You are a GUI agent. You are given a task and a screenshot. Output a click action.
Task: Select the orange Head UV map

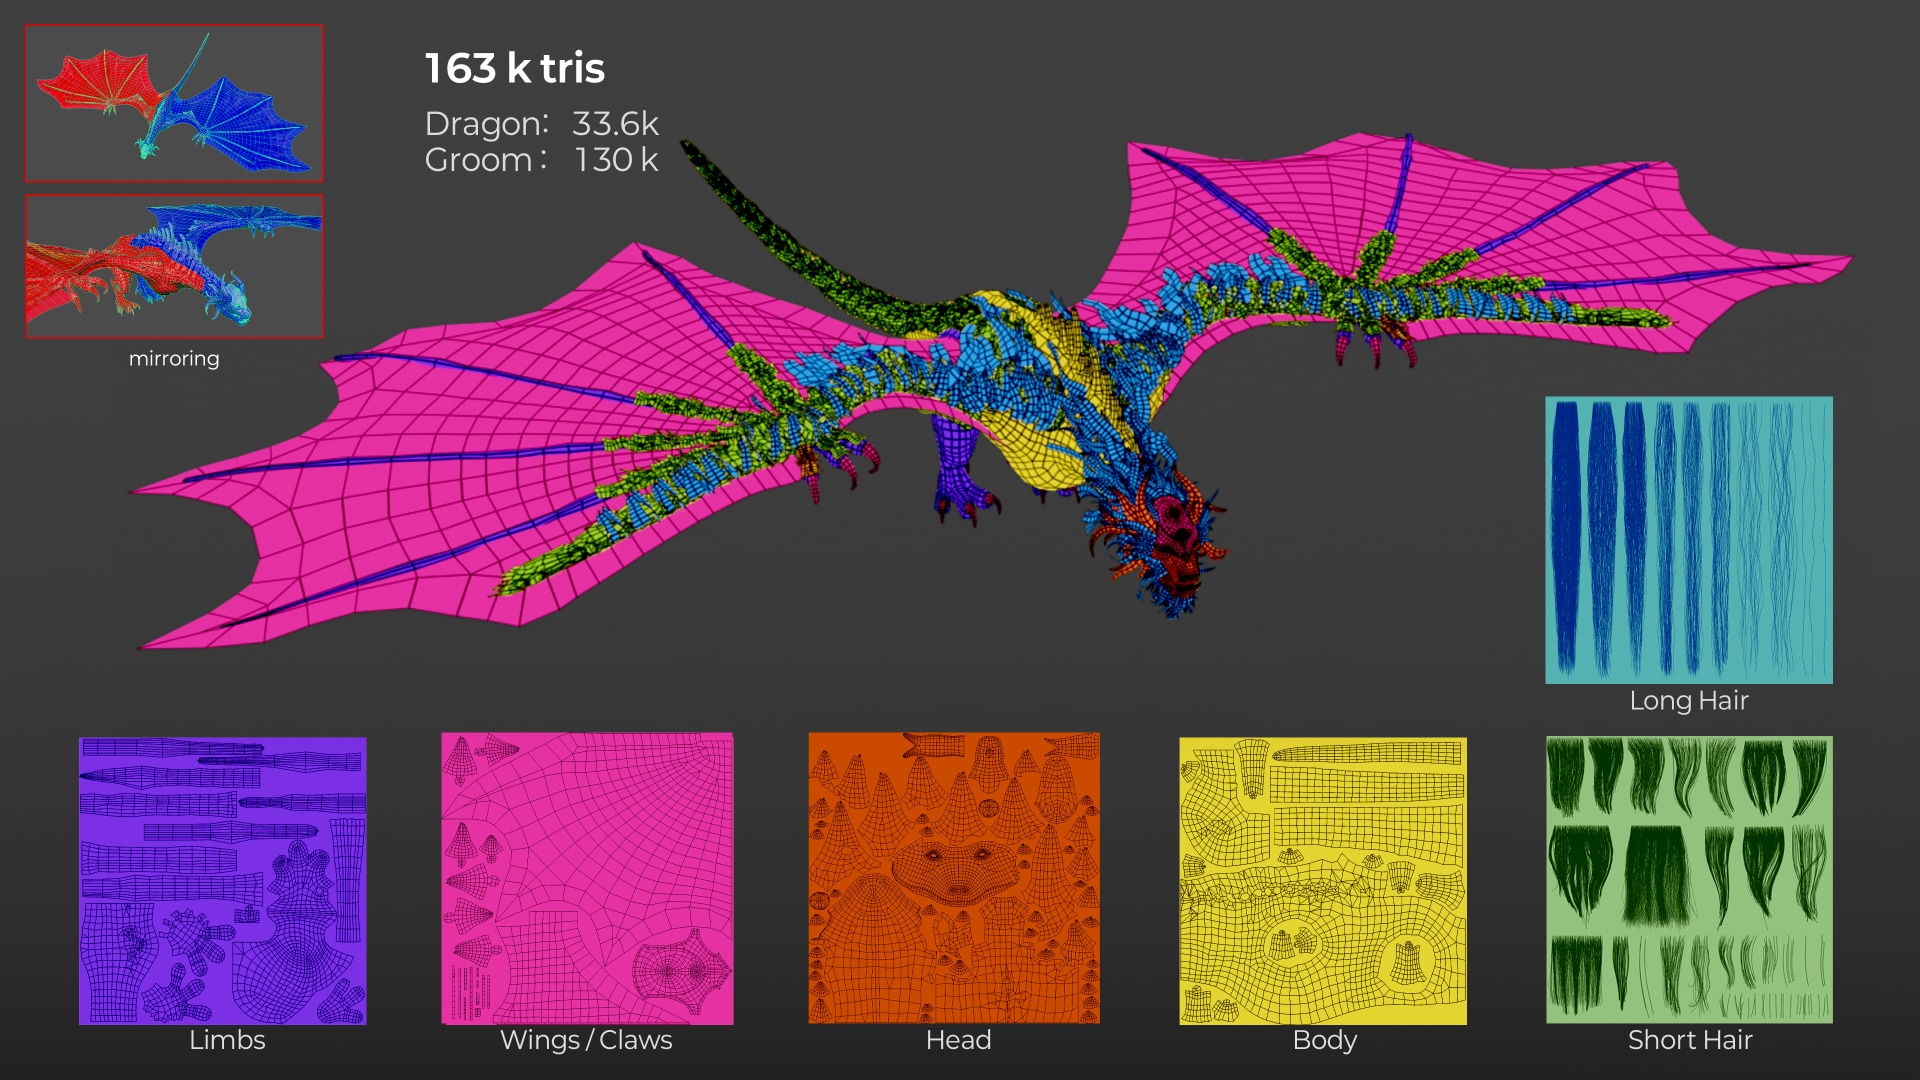point(954,878)
